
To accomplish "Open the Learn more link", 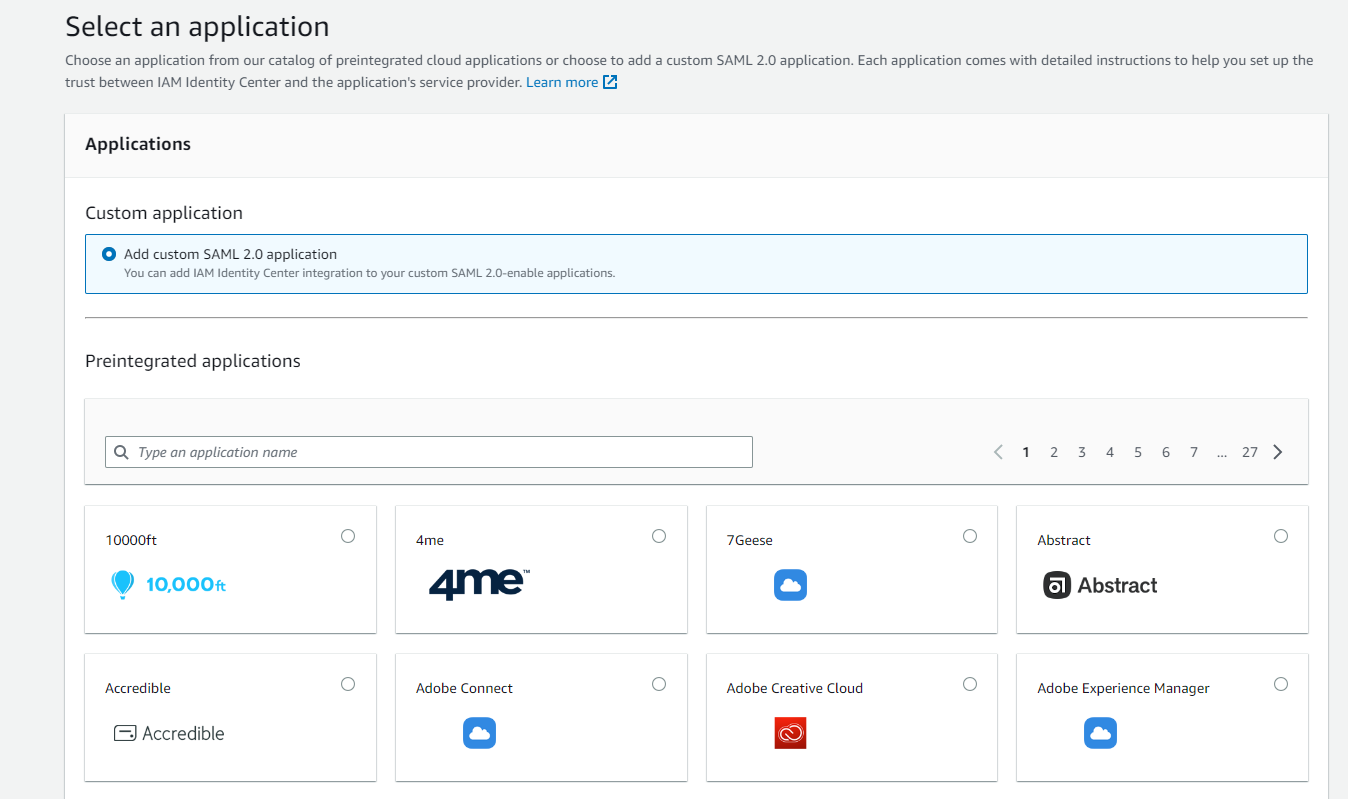I will tap(571, 82).
